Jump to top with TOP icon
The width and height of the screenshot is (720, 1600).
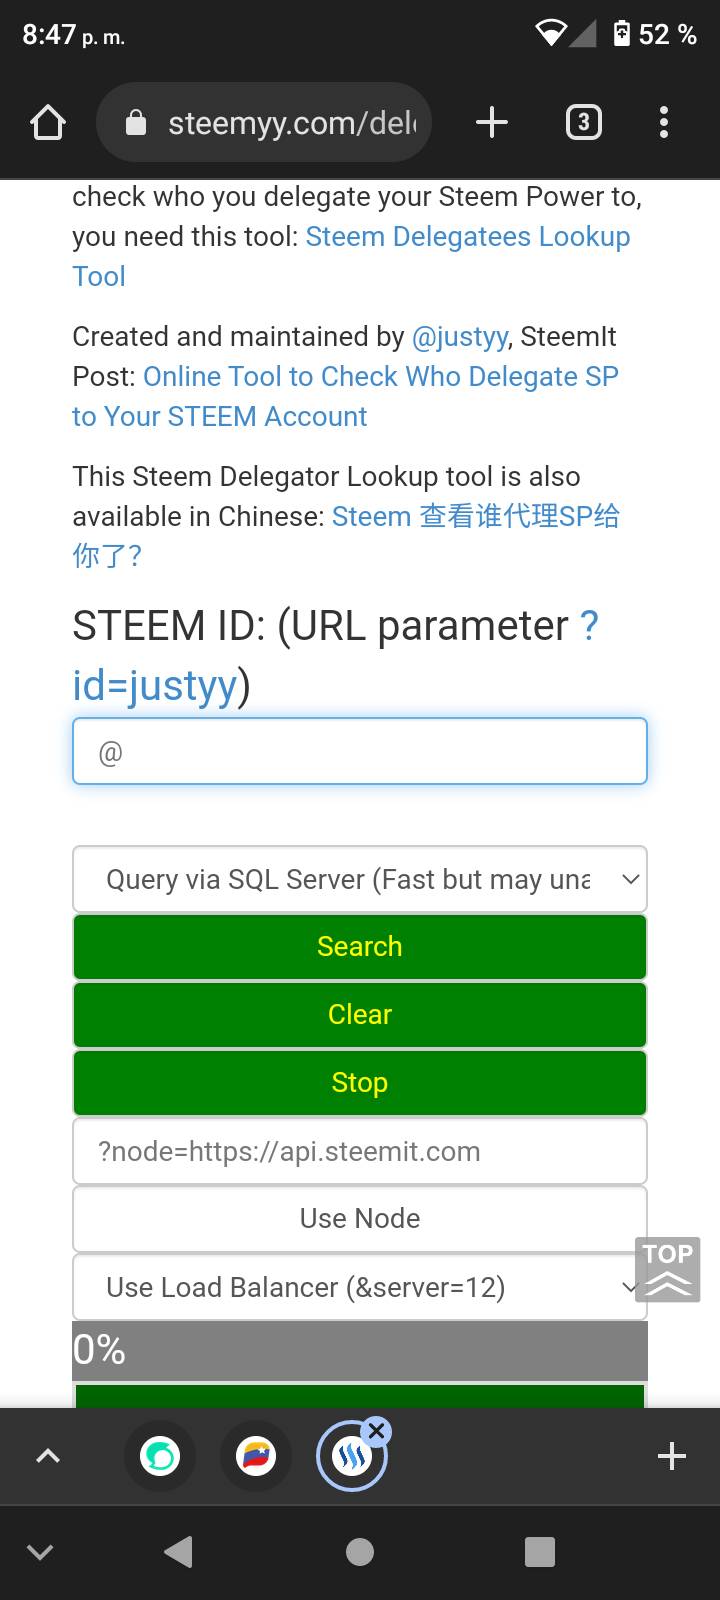point(668,1270)
